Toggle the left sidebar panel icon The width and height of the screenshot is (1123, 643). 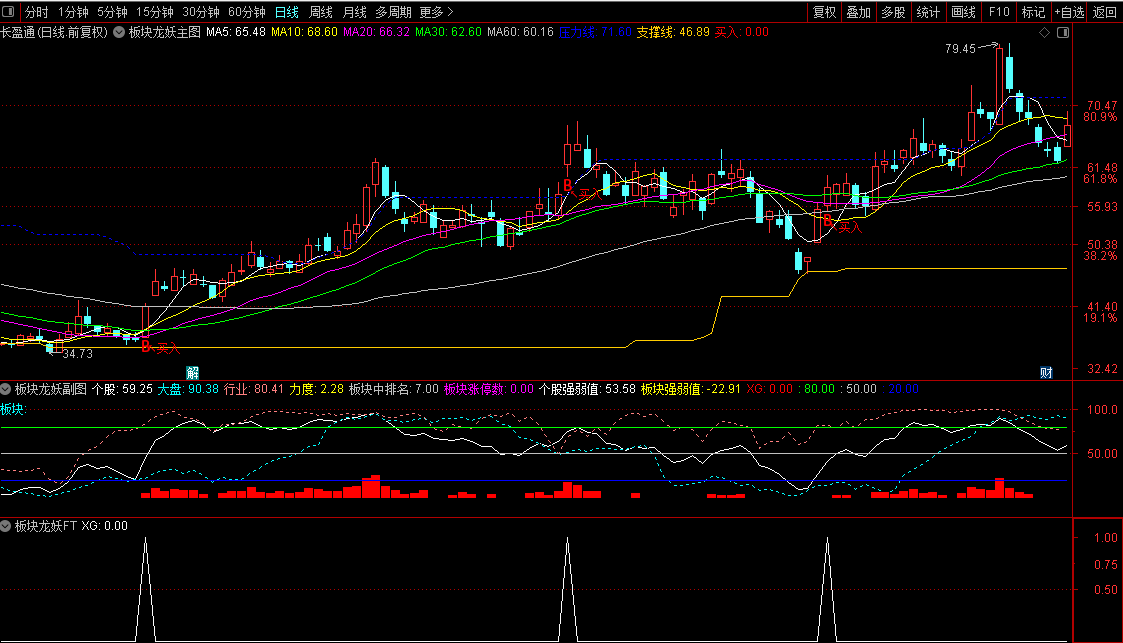click(x=9, y=11)
